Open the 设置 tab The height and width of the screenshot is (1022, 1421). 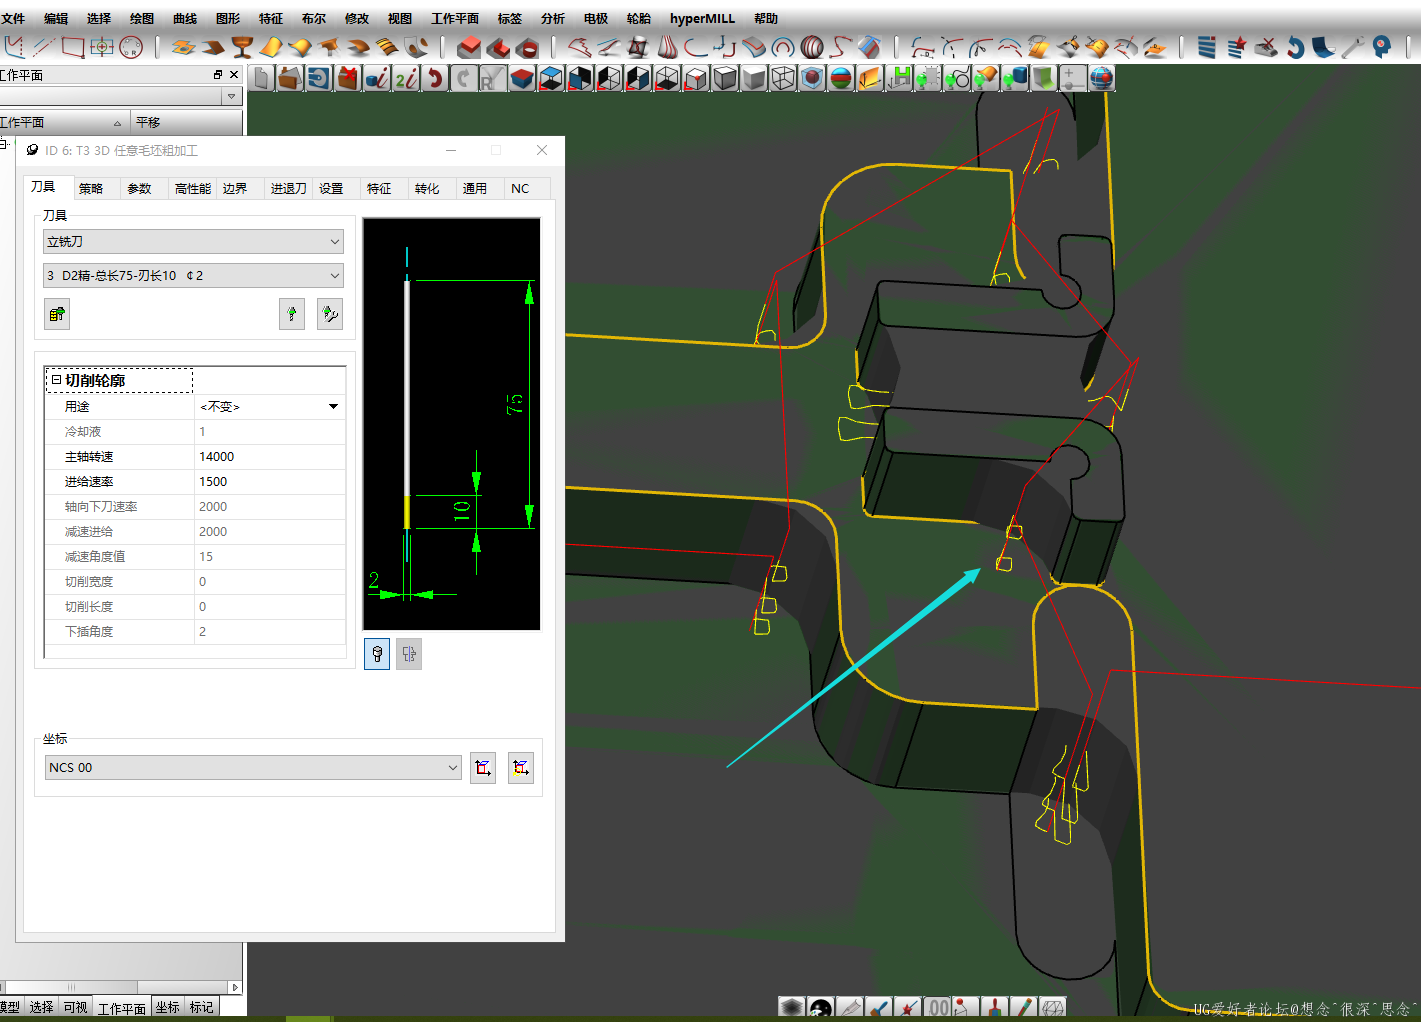point(331,188)
